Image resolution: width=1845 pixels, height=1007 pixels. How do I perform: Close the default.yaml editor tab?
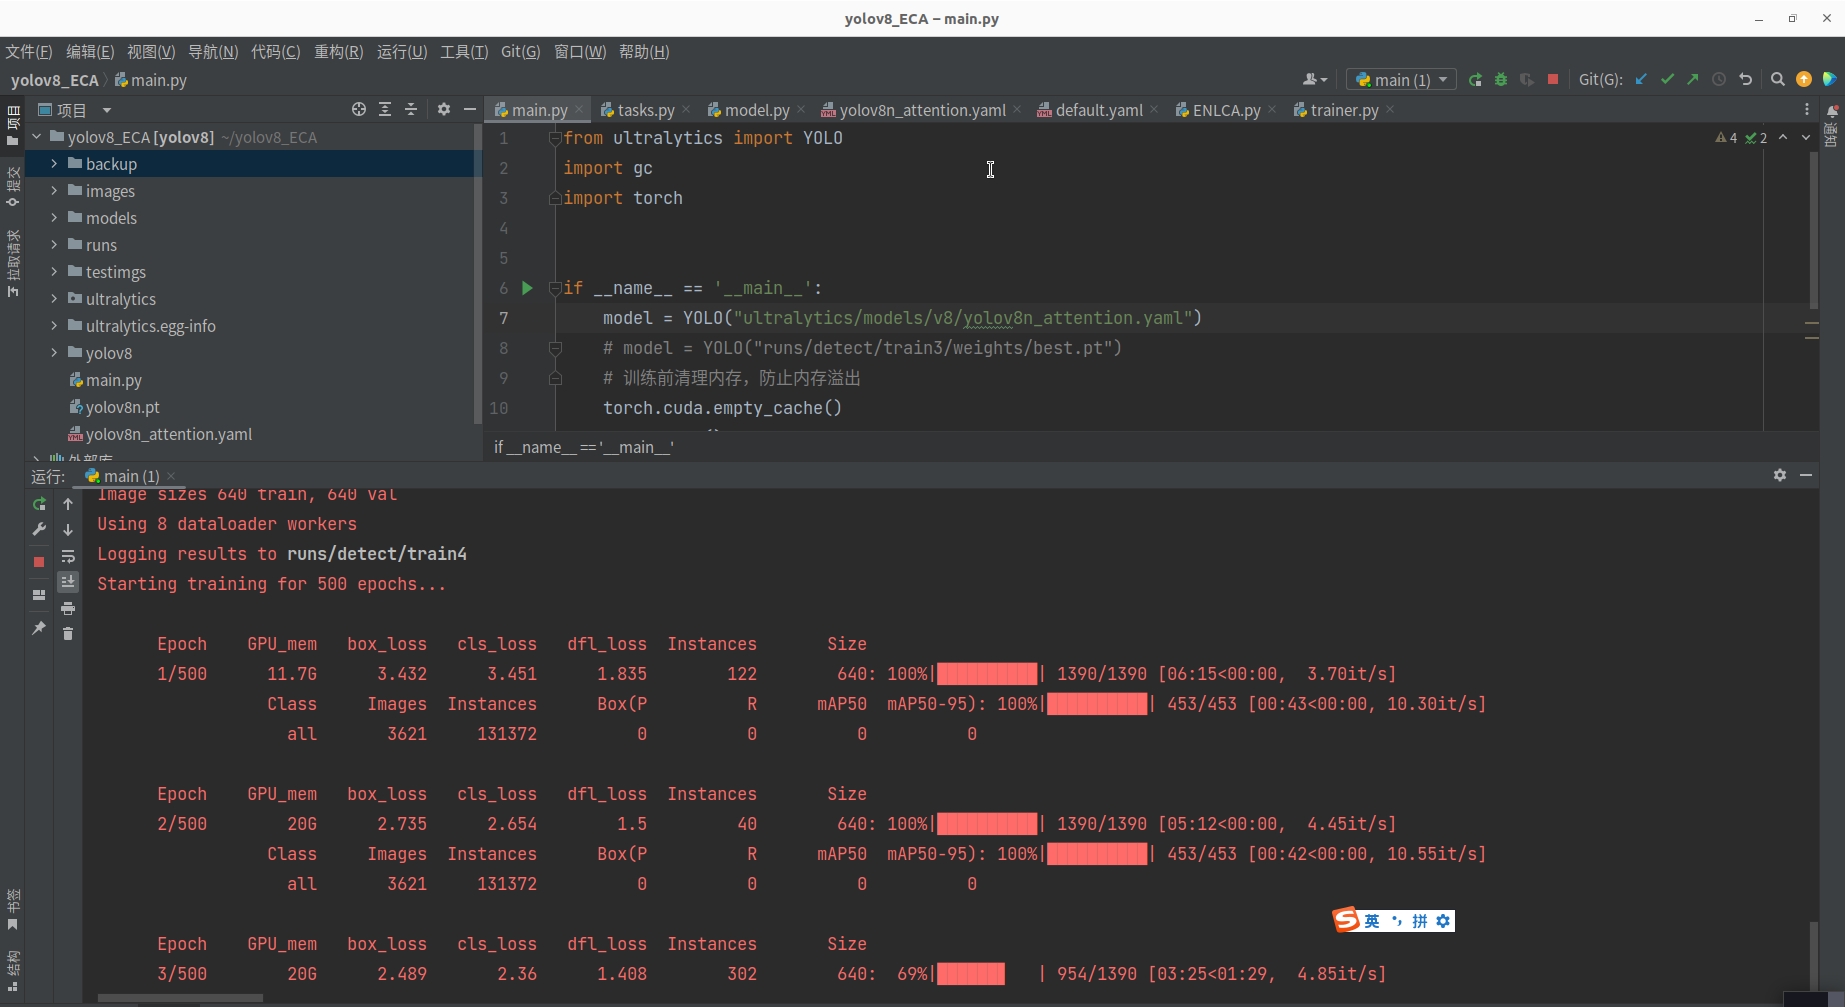point(1155,110)
